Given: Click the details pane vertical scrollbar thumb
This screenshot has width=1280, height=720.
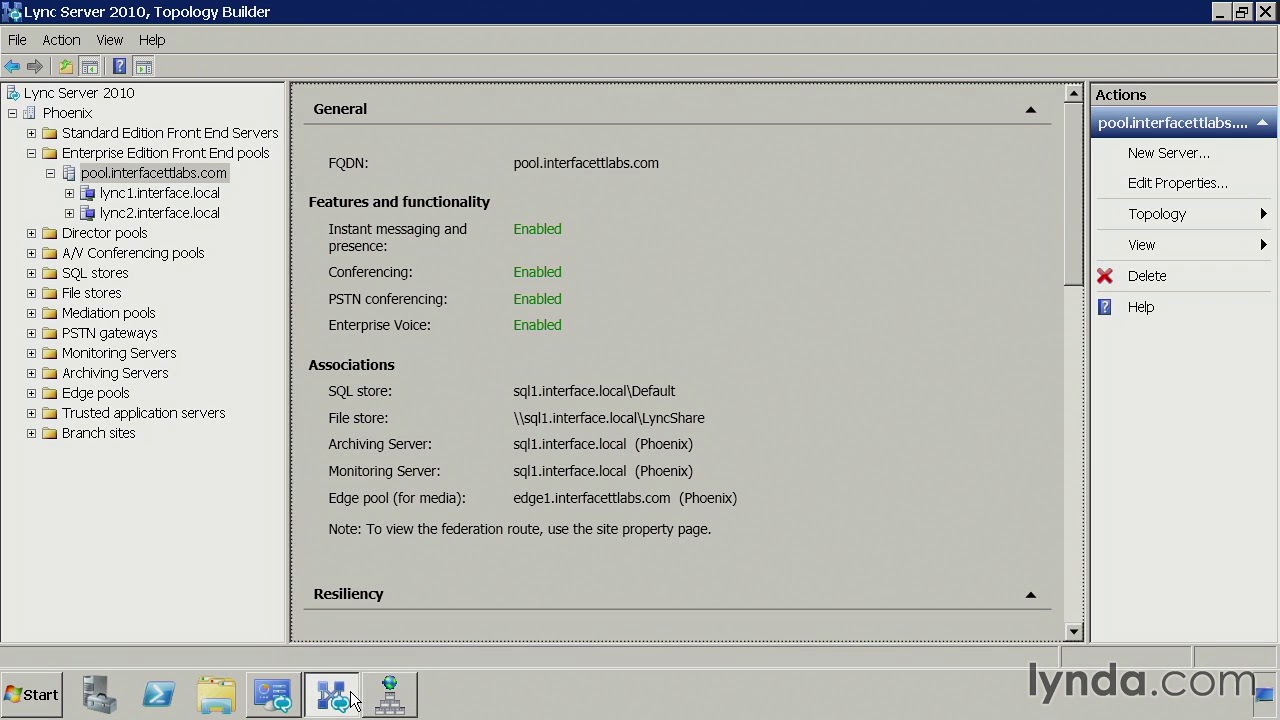Looking at the screenshot, I should (x=1074, y=194).
